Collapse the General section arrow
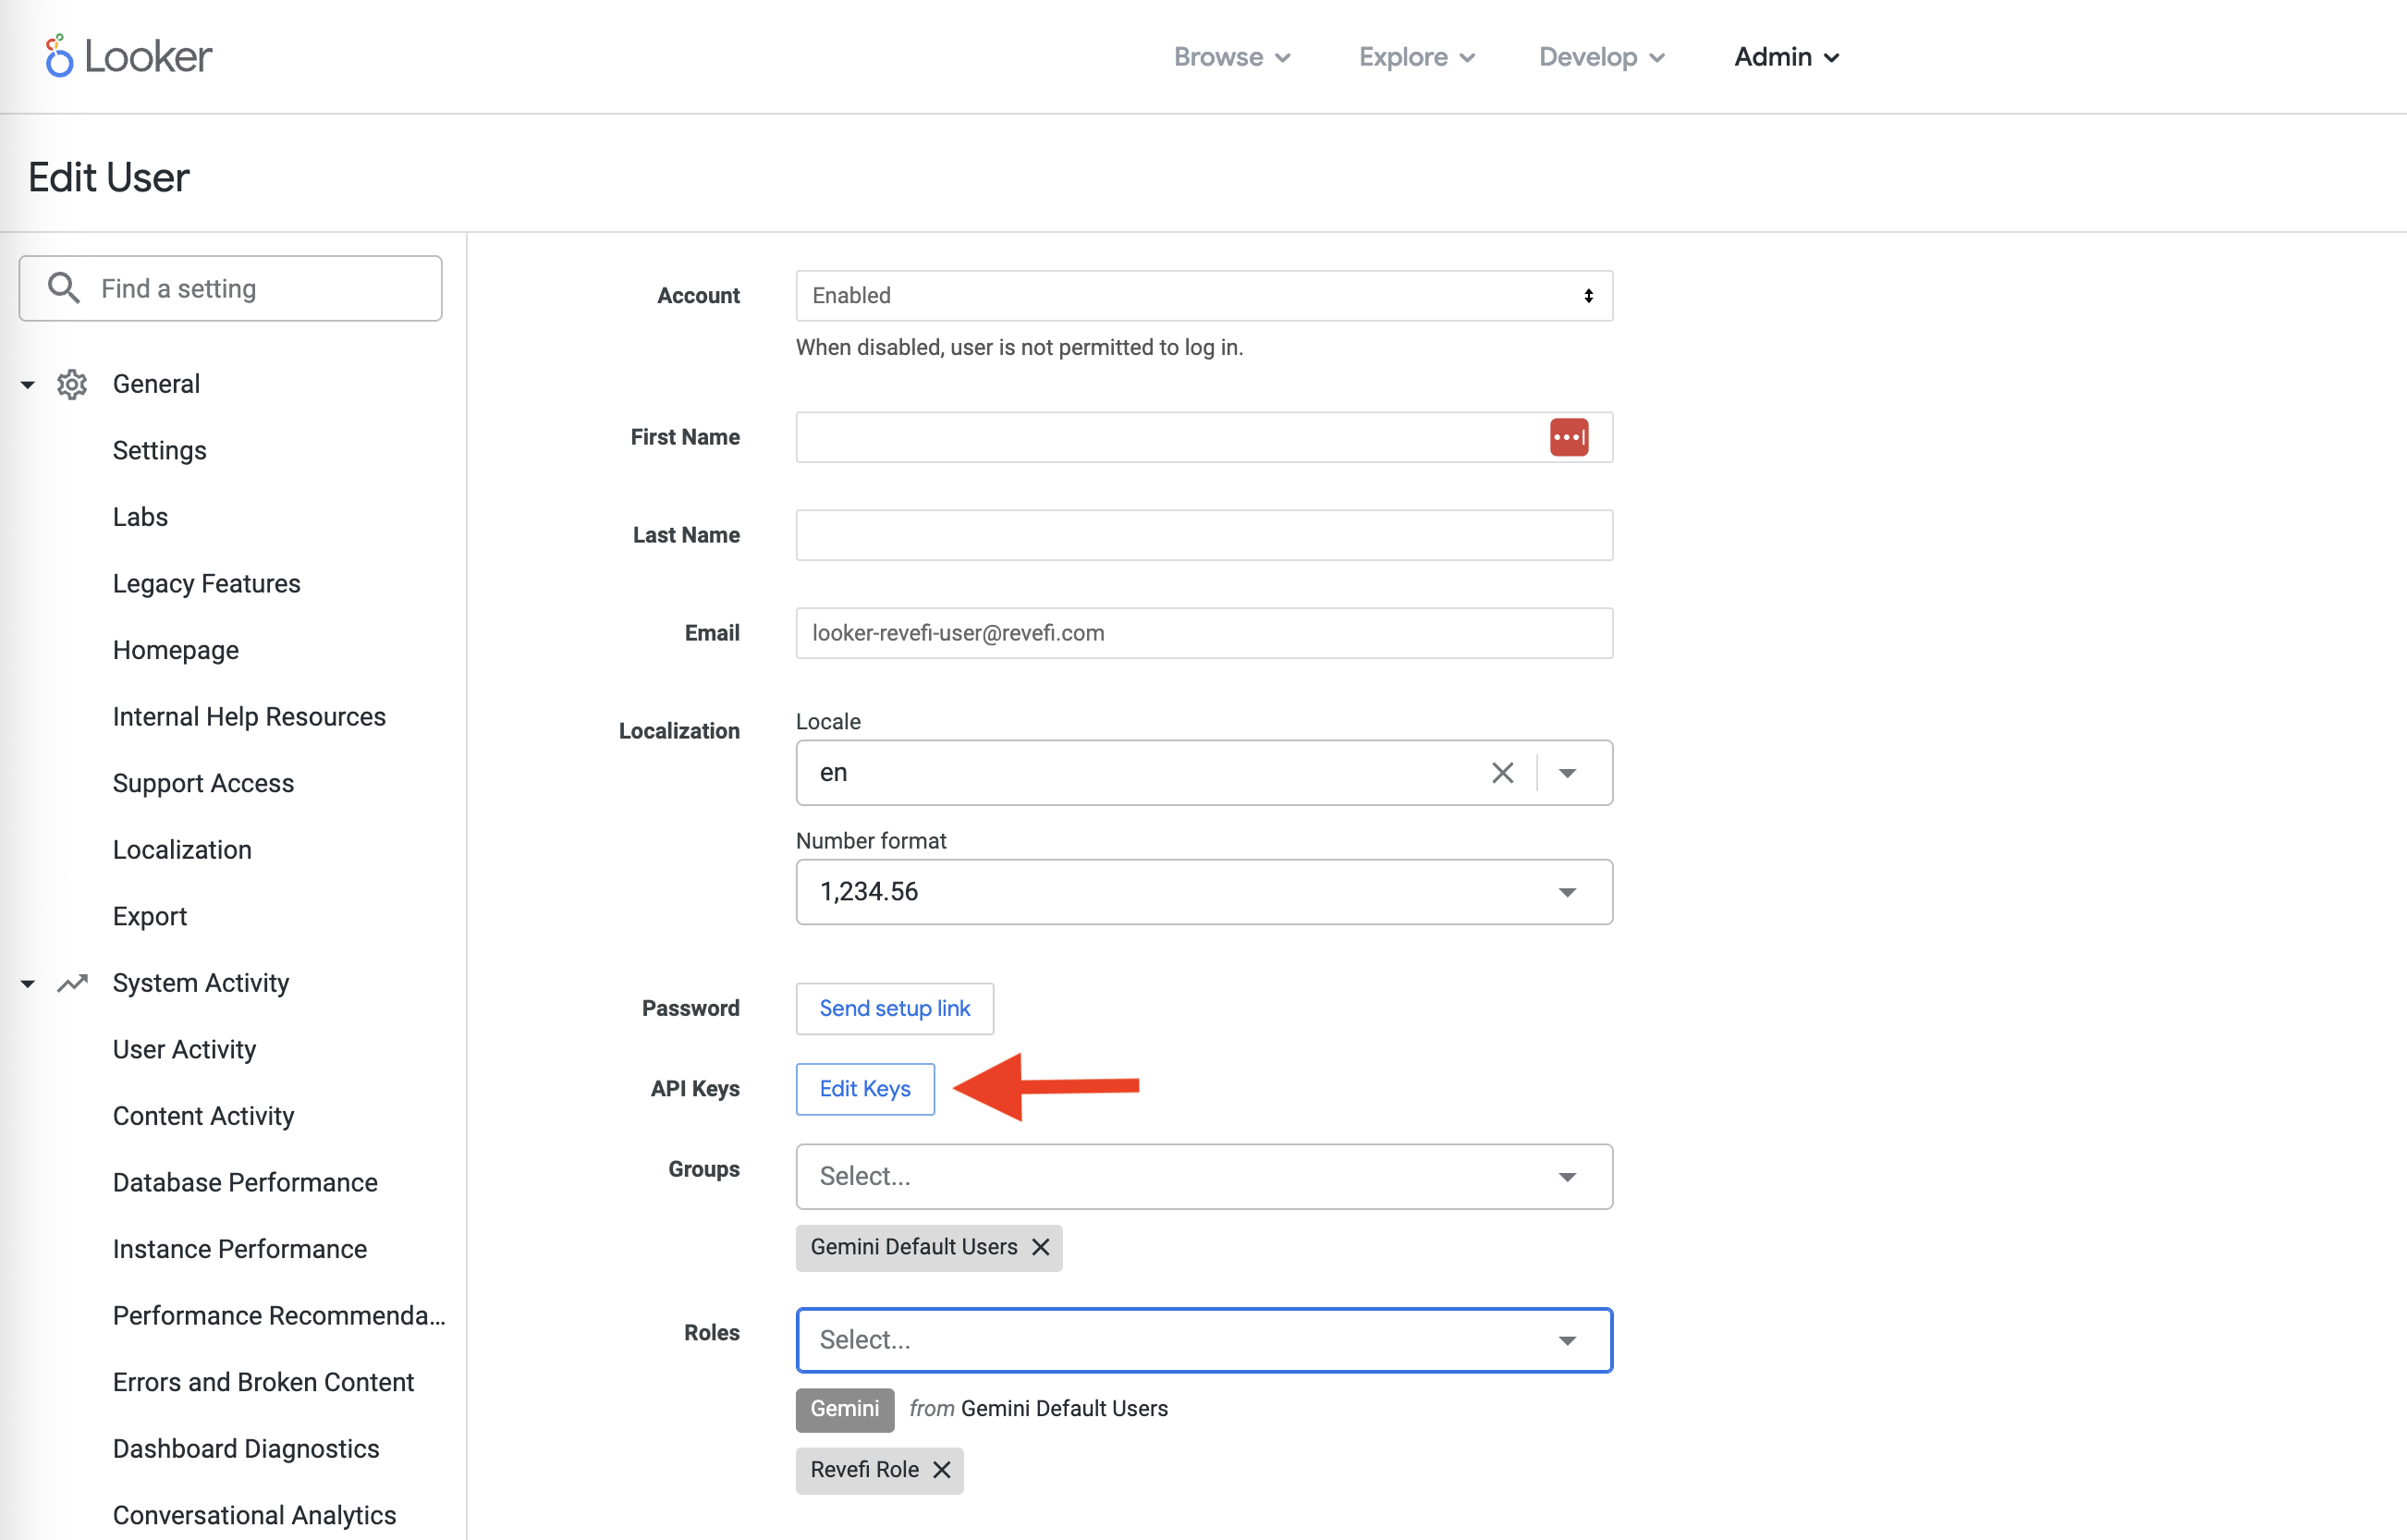Viewport: 2407px width, 1540px height. point(28,384)
